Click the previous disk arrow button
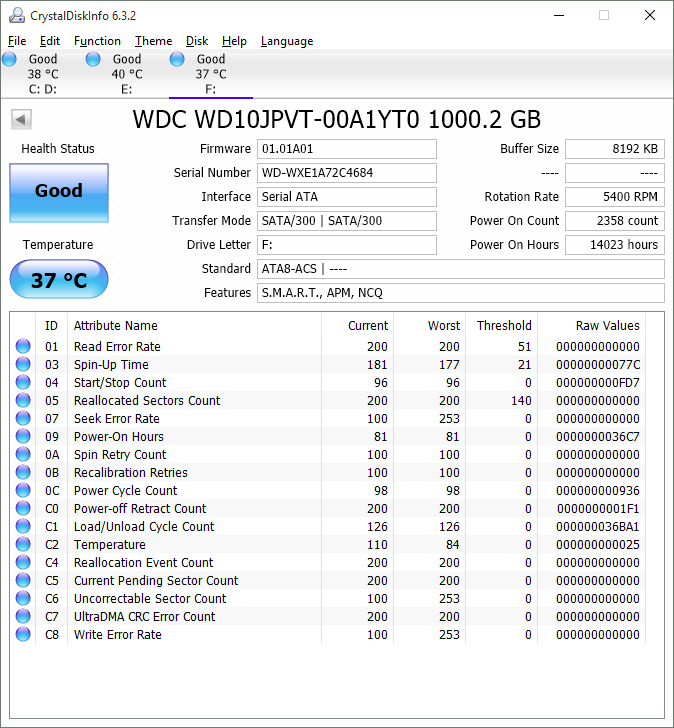 pos(21,119)
